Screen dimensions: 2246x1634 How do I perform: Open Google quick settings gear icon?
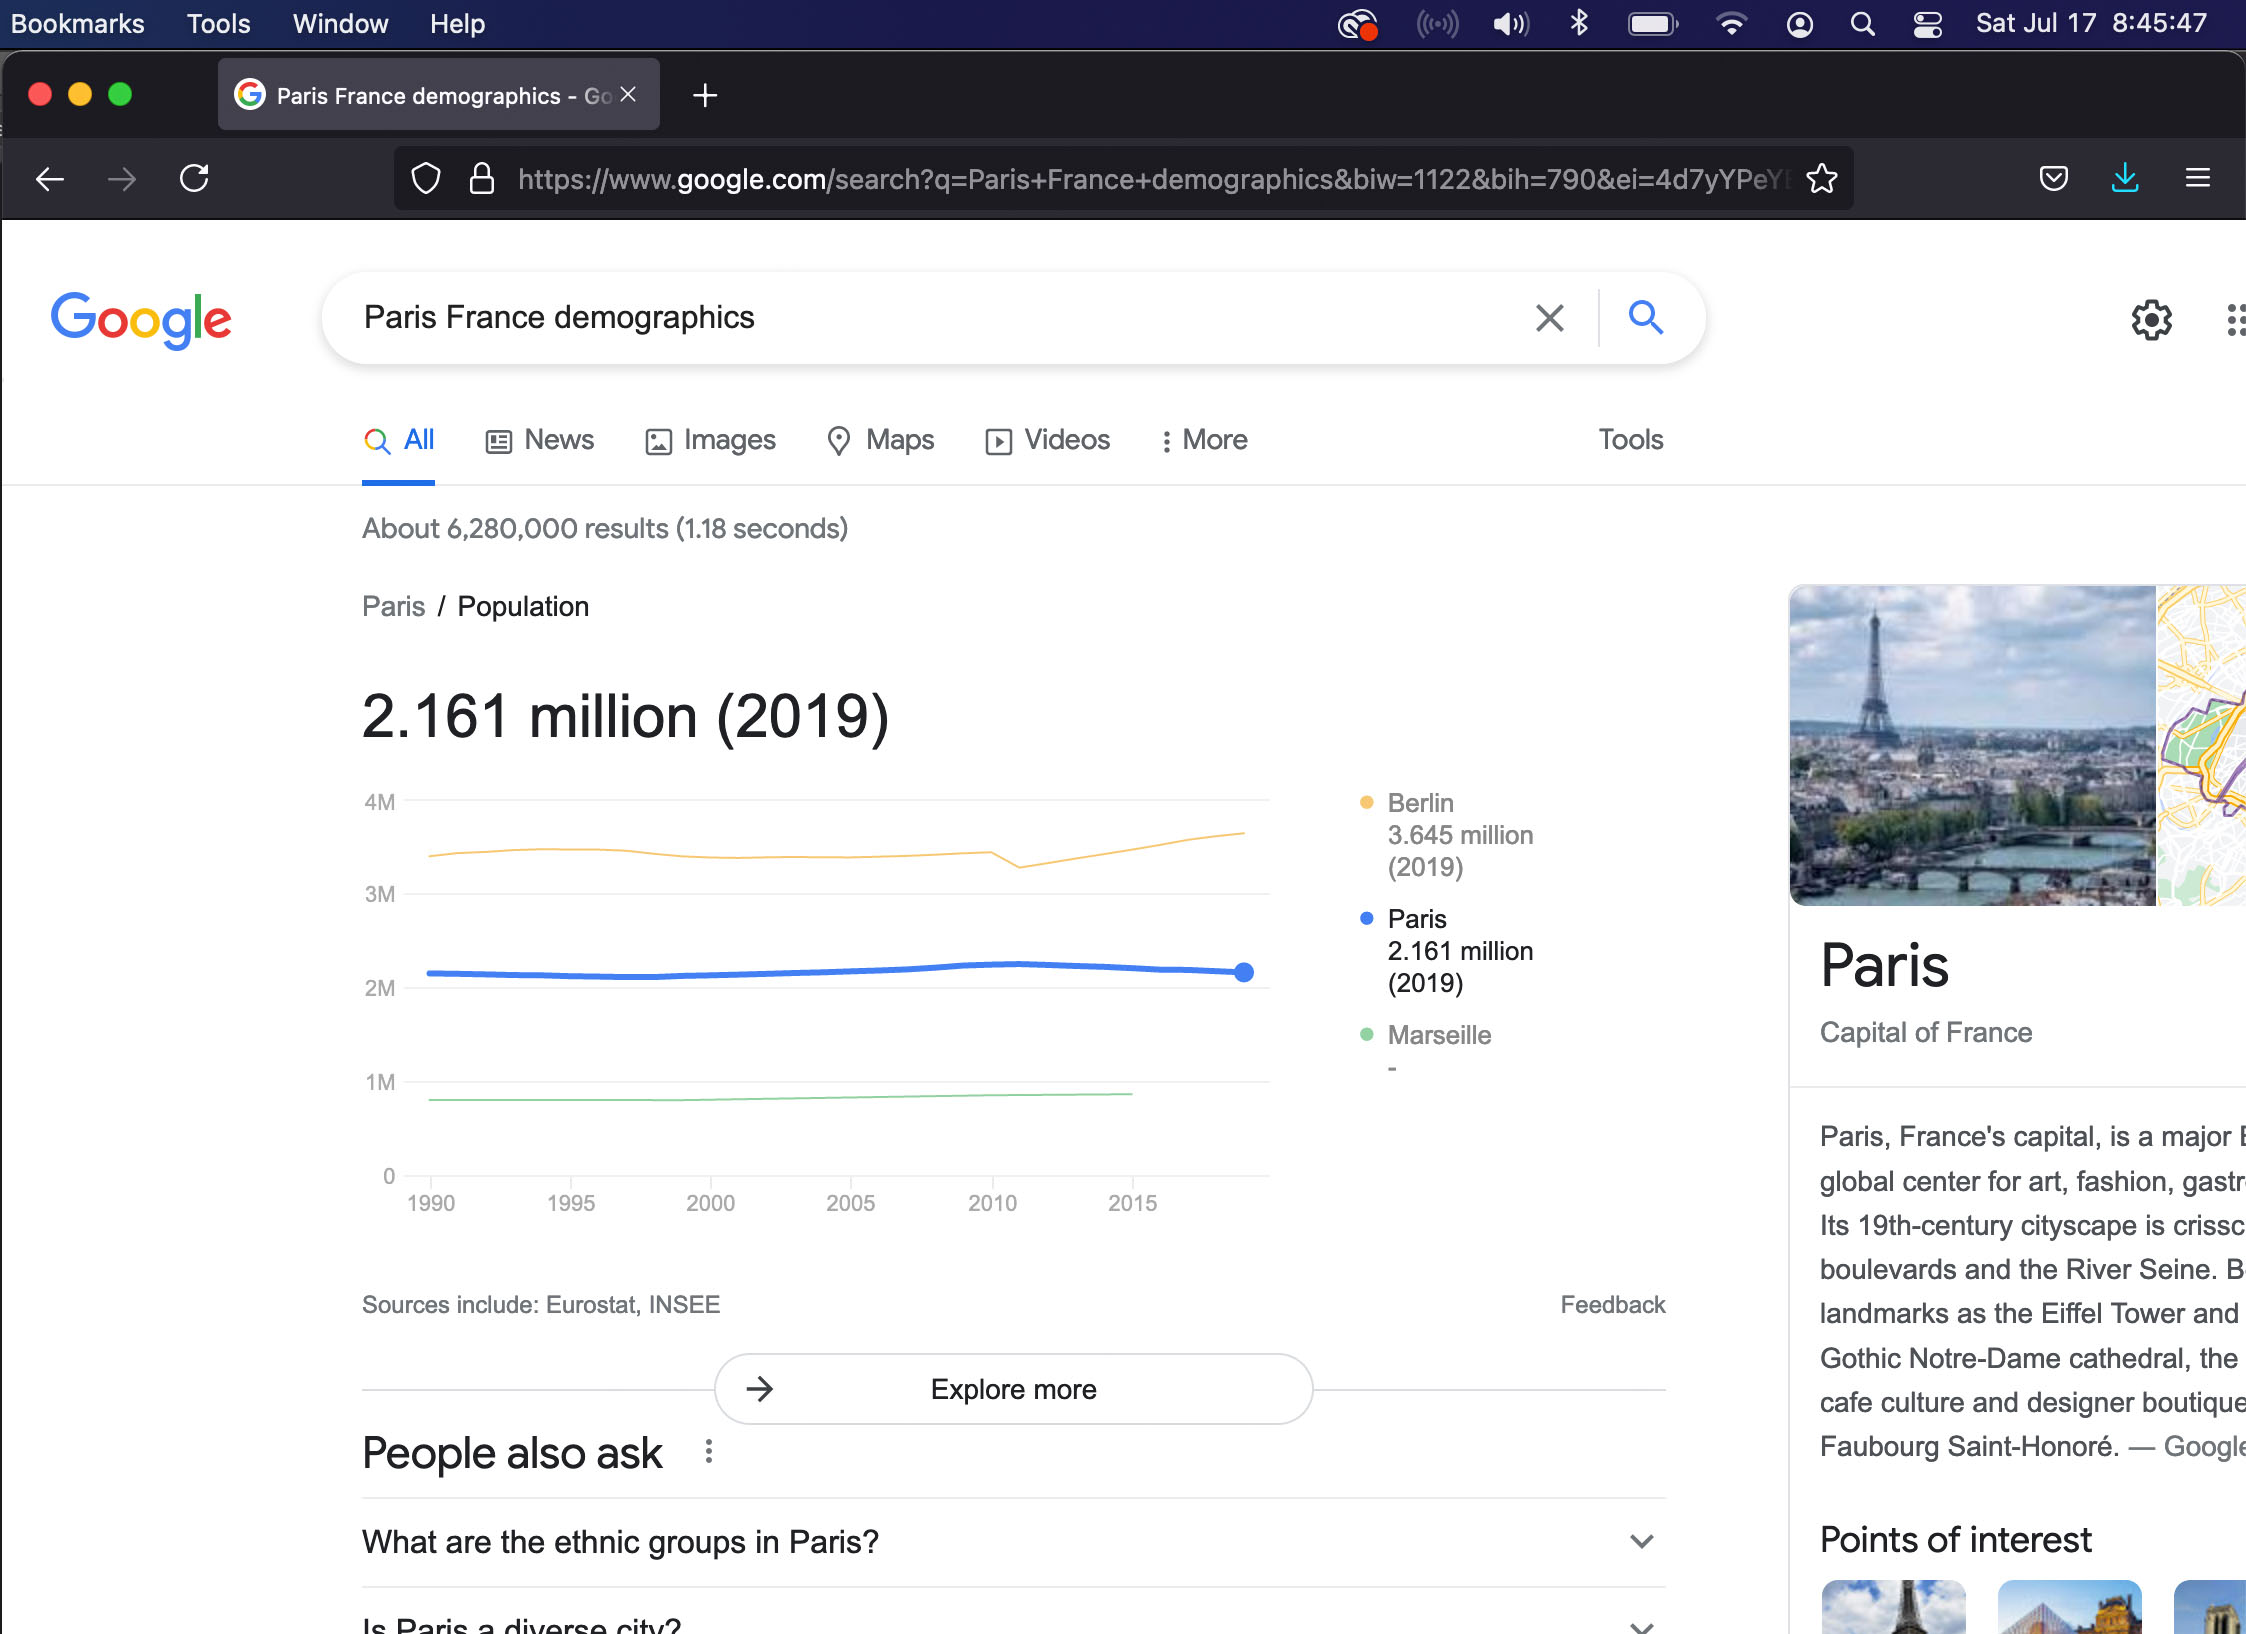[2151, 320]
